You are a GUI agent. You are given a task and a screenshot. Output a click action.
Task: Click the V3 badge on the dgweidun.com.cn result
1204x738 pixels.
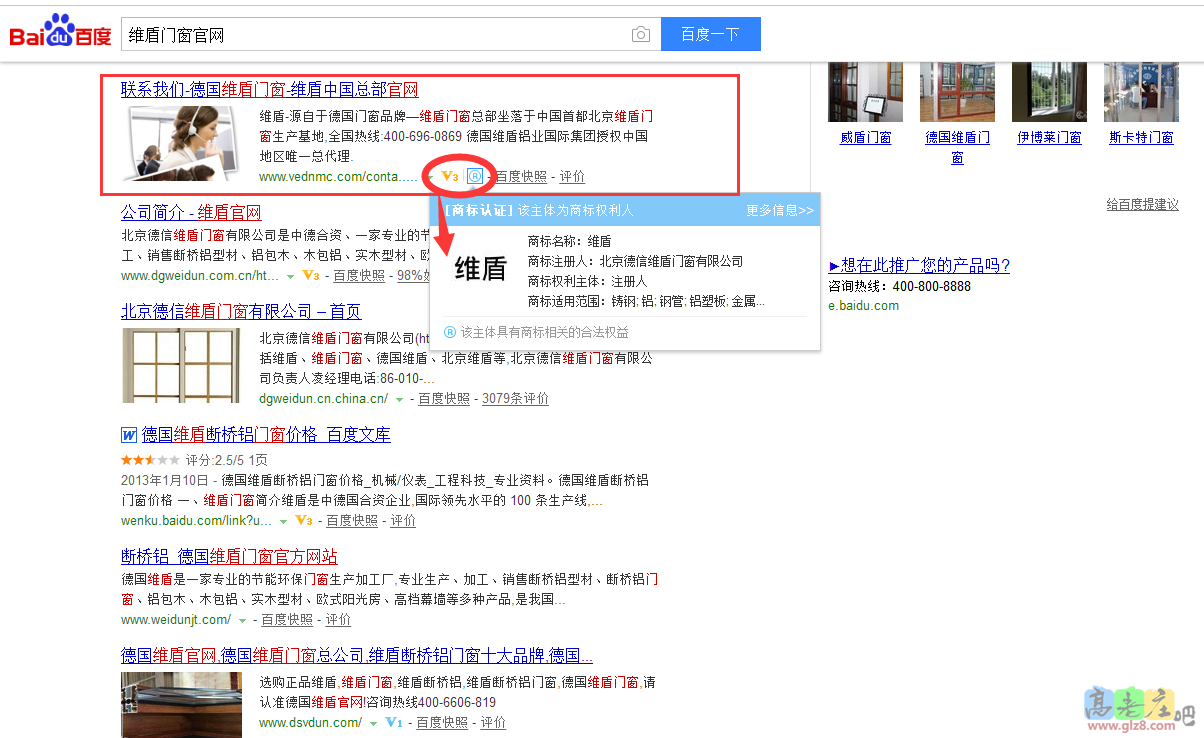click(310, 275)
